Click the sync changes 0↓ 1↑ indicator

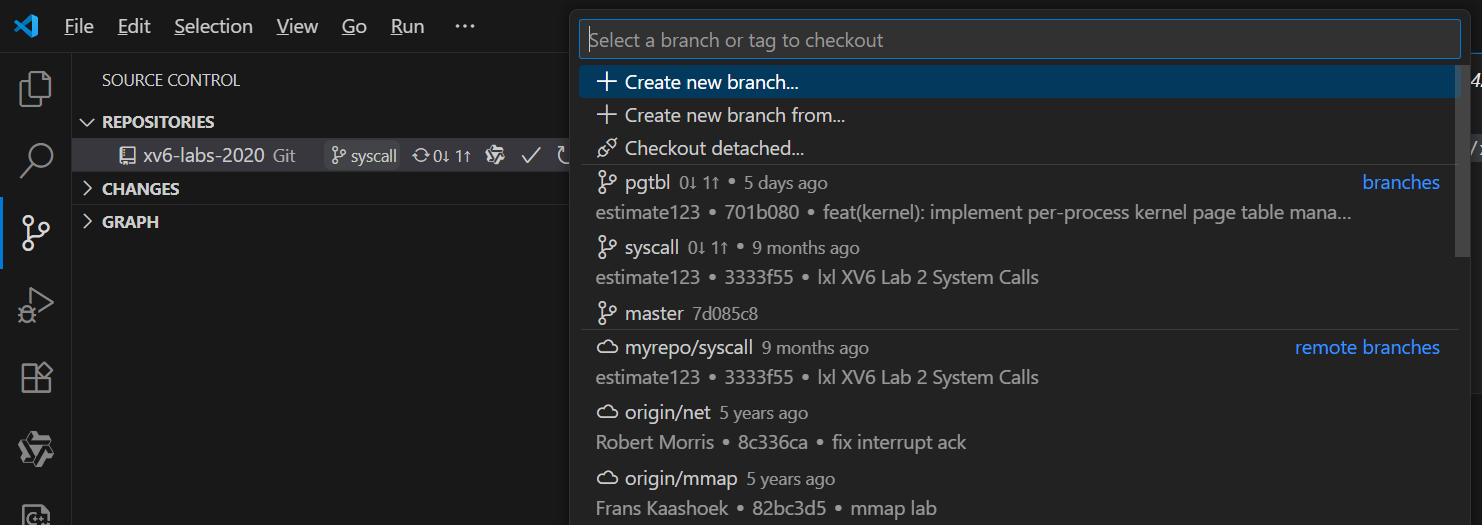point(441,156)
